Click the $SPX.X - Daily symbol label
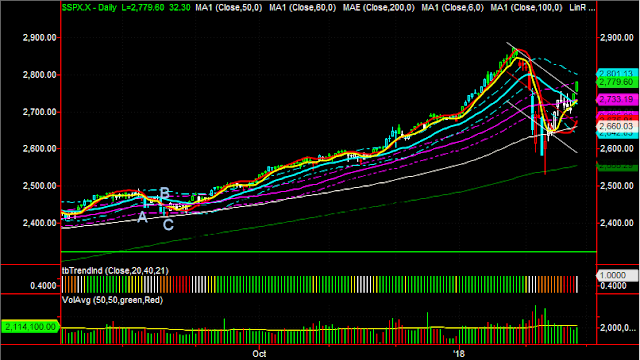This screenshot has width=640, height=360. [x=89, y=7]
